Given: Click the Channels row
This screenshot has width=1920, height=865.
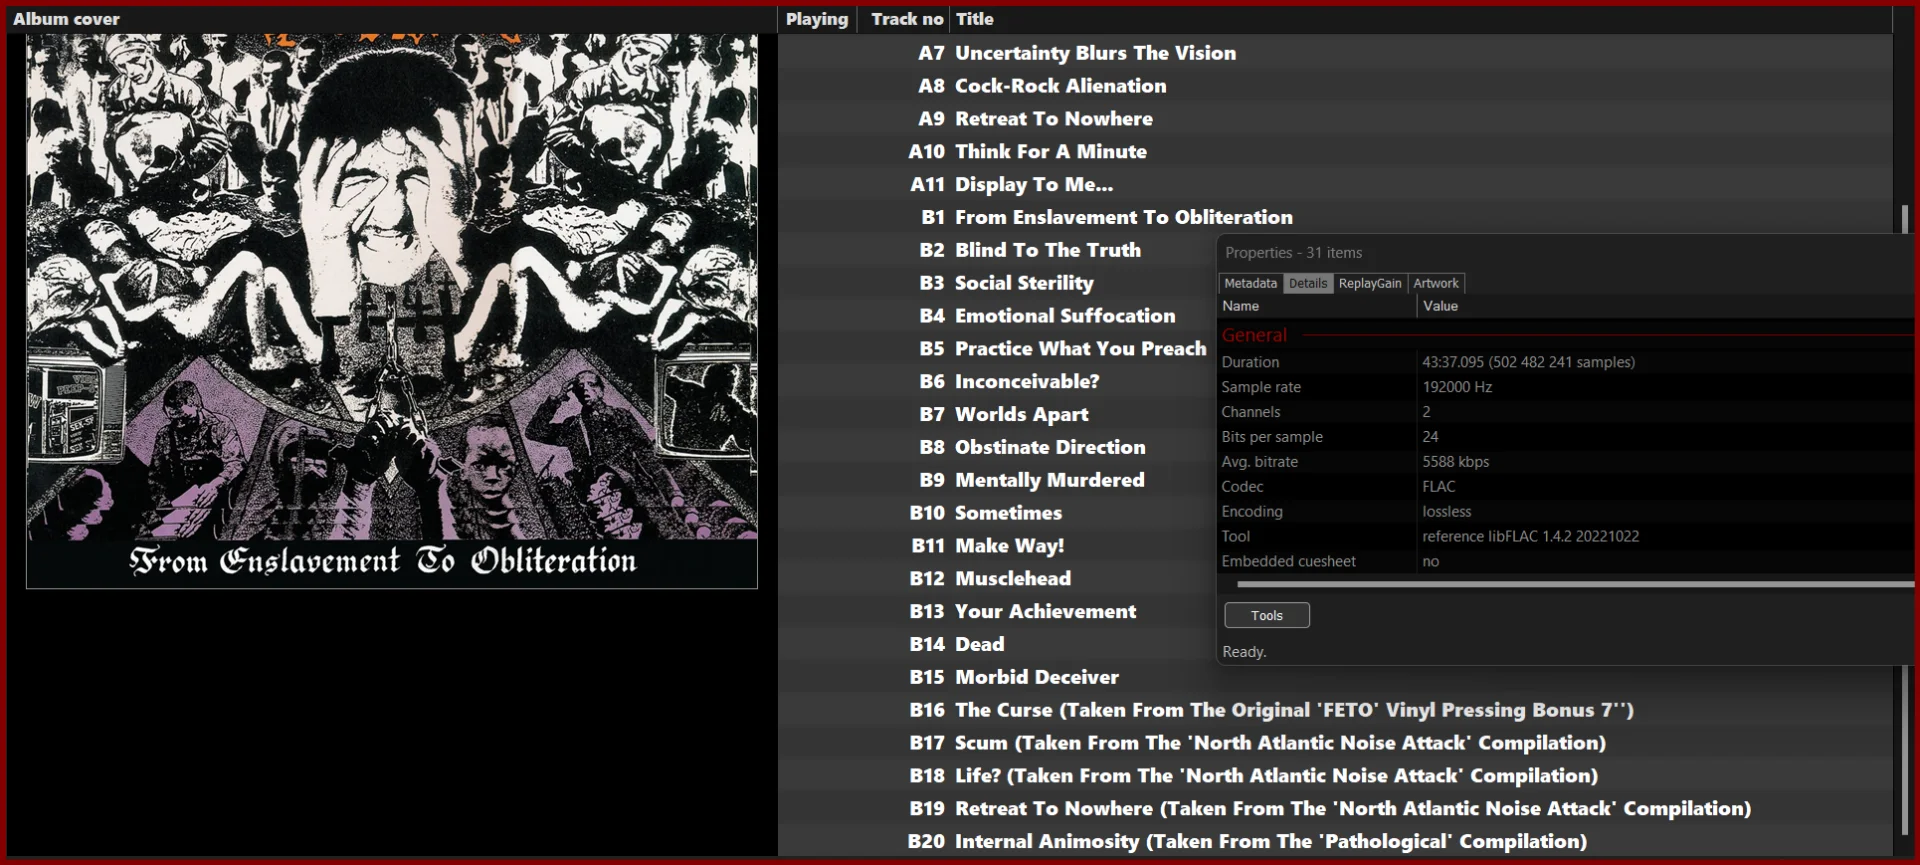Looking at the screenshot, I should click(x=1566, y=412).
